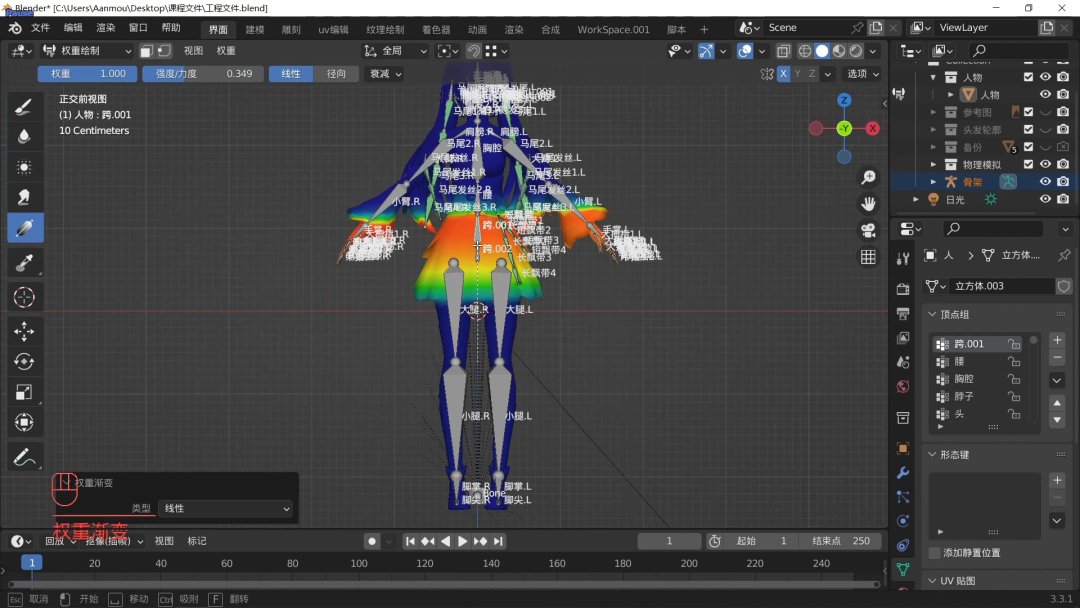Select the 径向 gradient type button
Viewport: 1080px width, 608px height.
(337, 74)
